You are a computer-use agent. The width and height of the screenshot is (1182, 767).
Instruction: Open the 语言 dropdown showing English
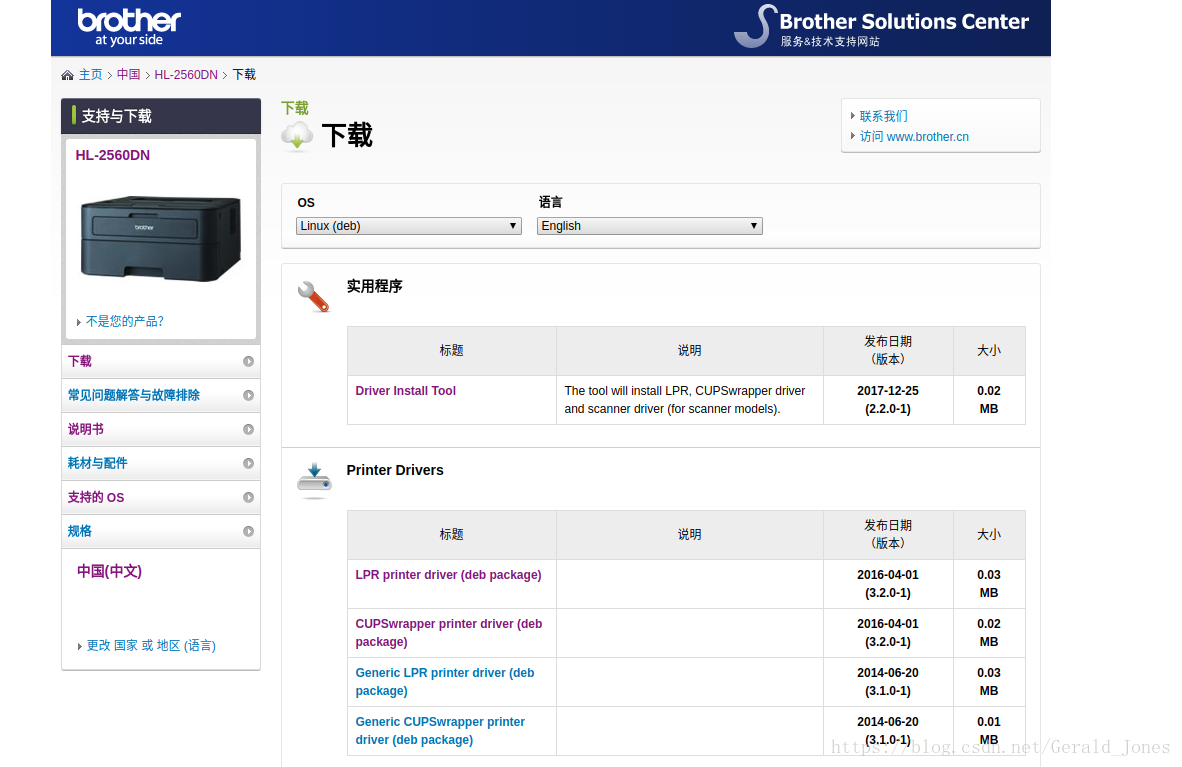click(x=650, y=225)
